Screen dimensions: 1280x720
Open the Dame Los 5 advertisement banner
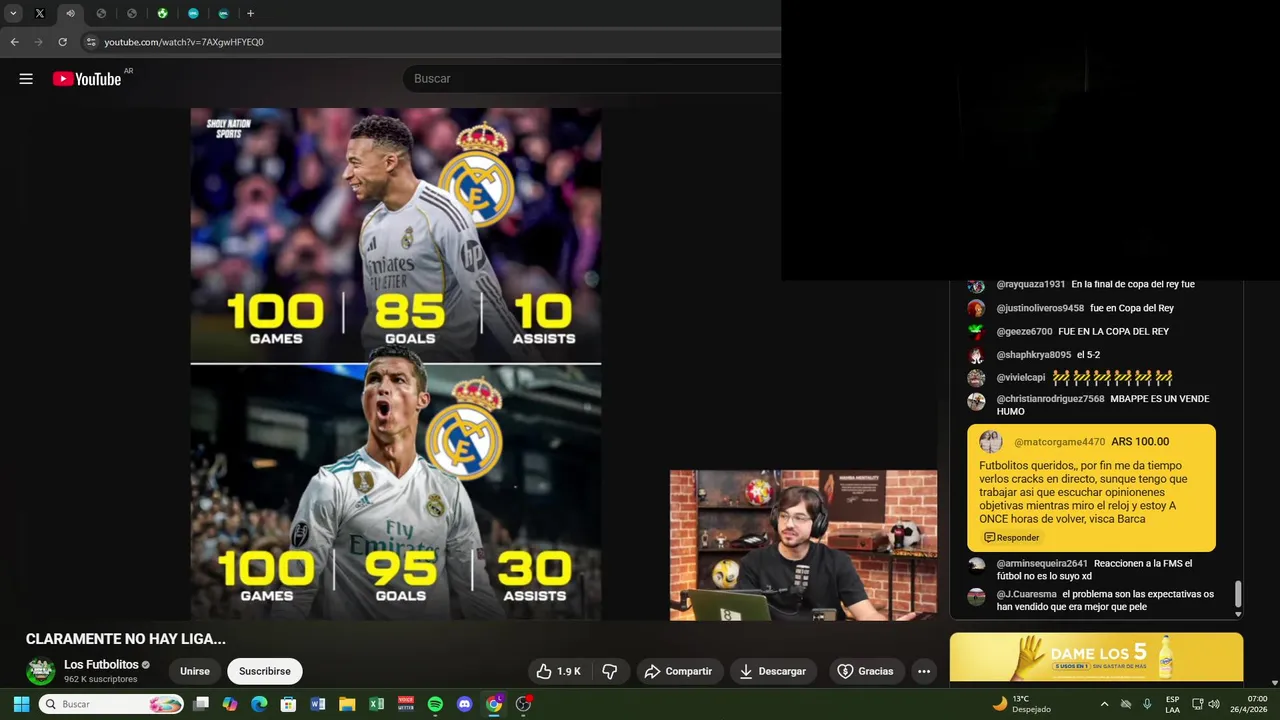coord(1096,657)
